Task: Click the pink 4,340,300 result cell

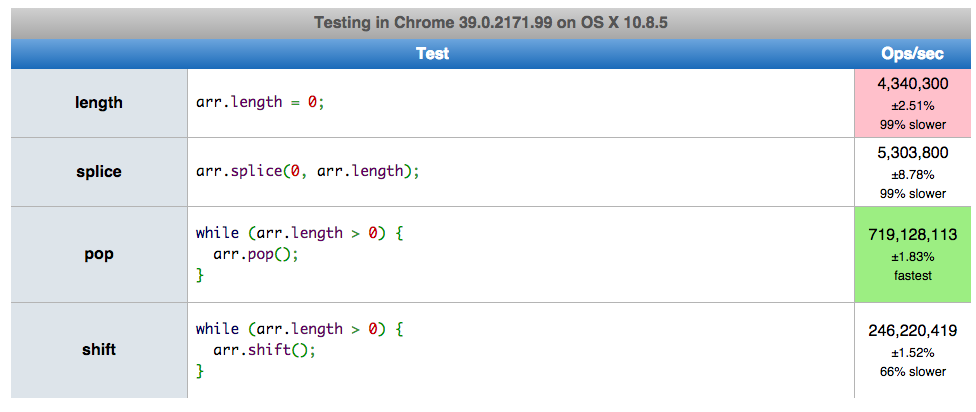Action: [913, 103]
